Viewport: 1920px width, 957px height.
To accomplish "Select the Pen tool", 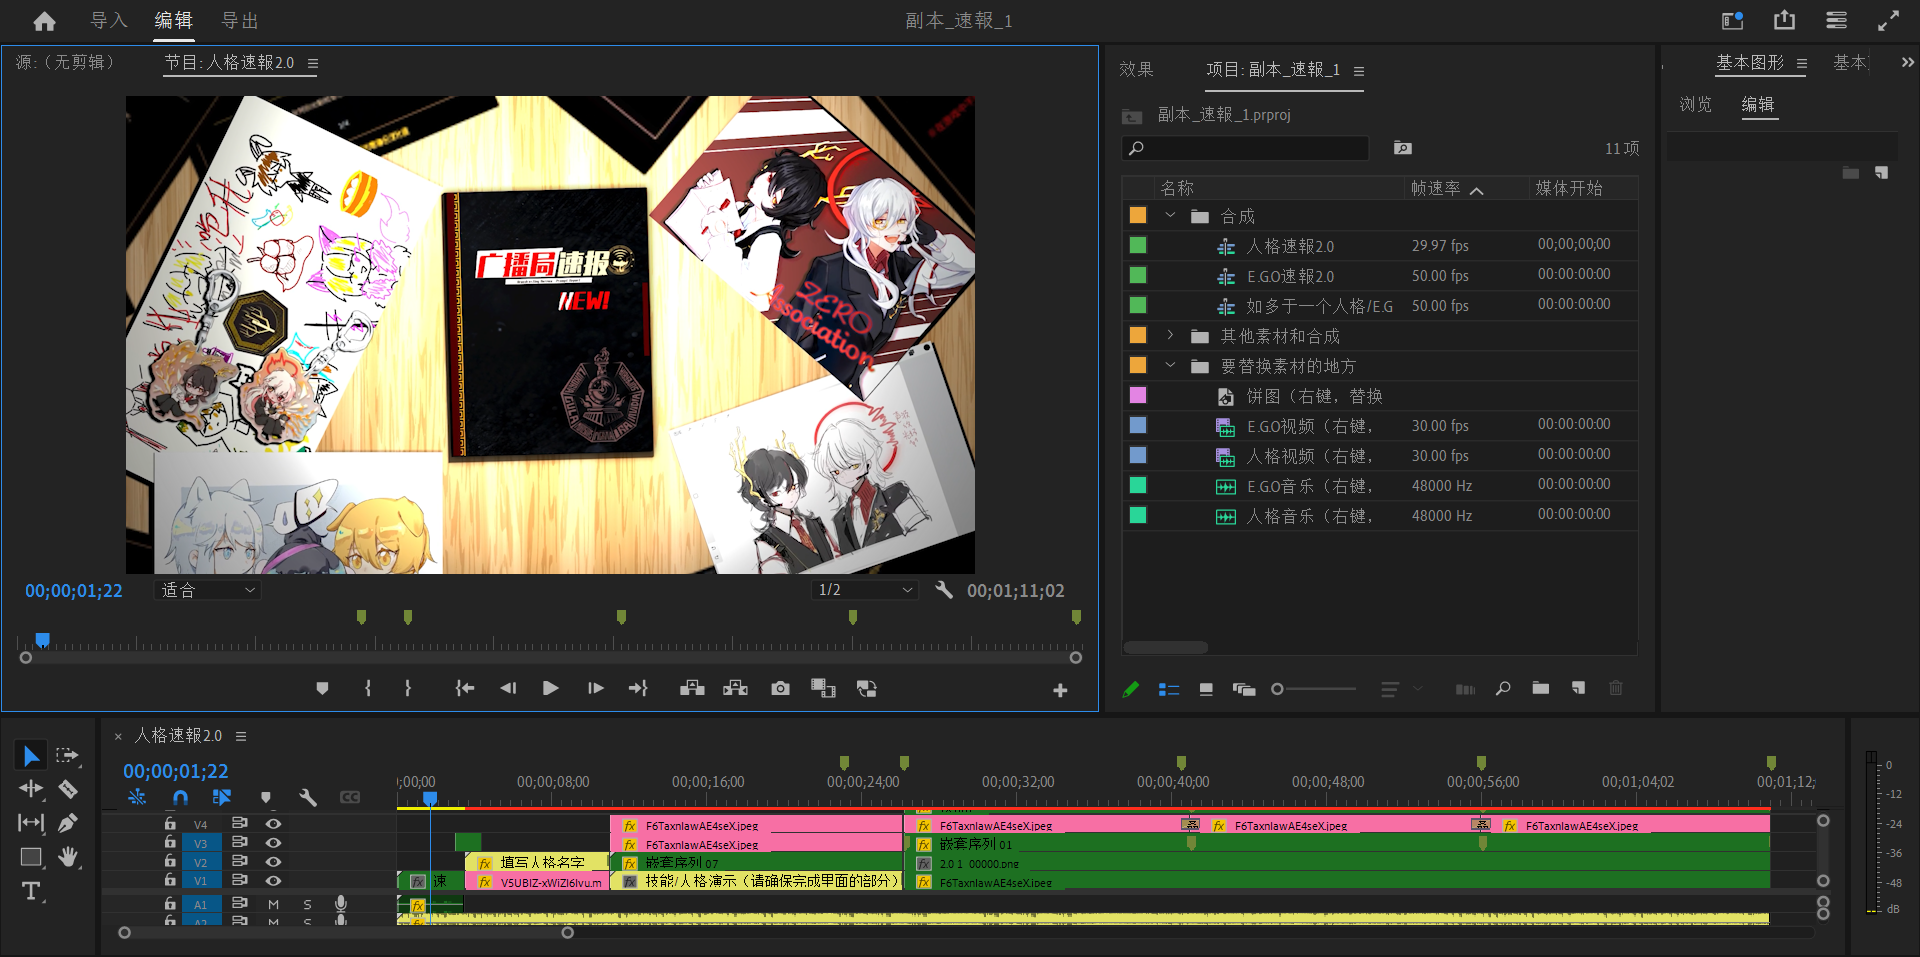I will point(68,823).
